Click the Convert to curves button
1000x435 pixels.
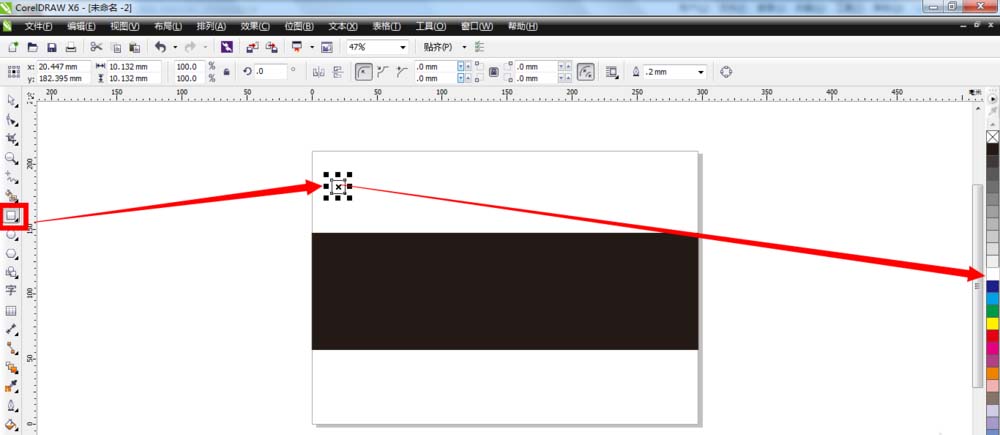tap(726, 72)
